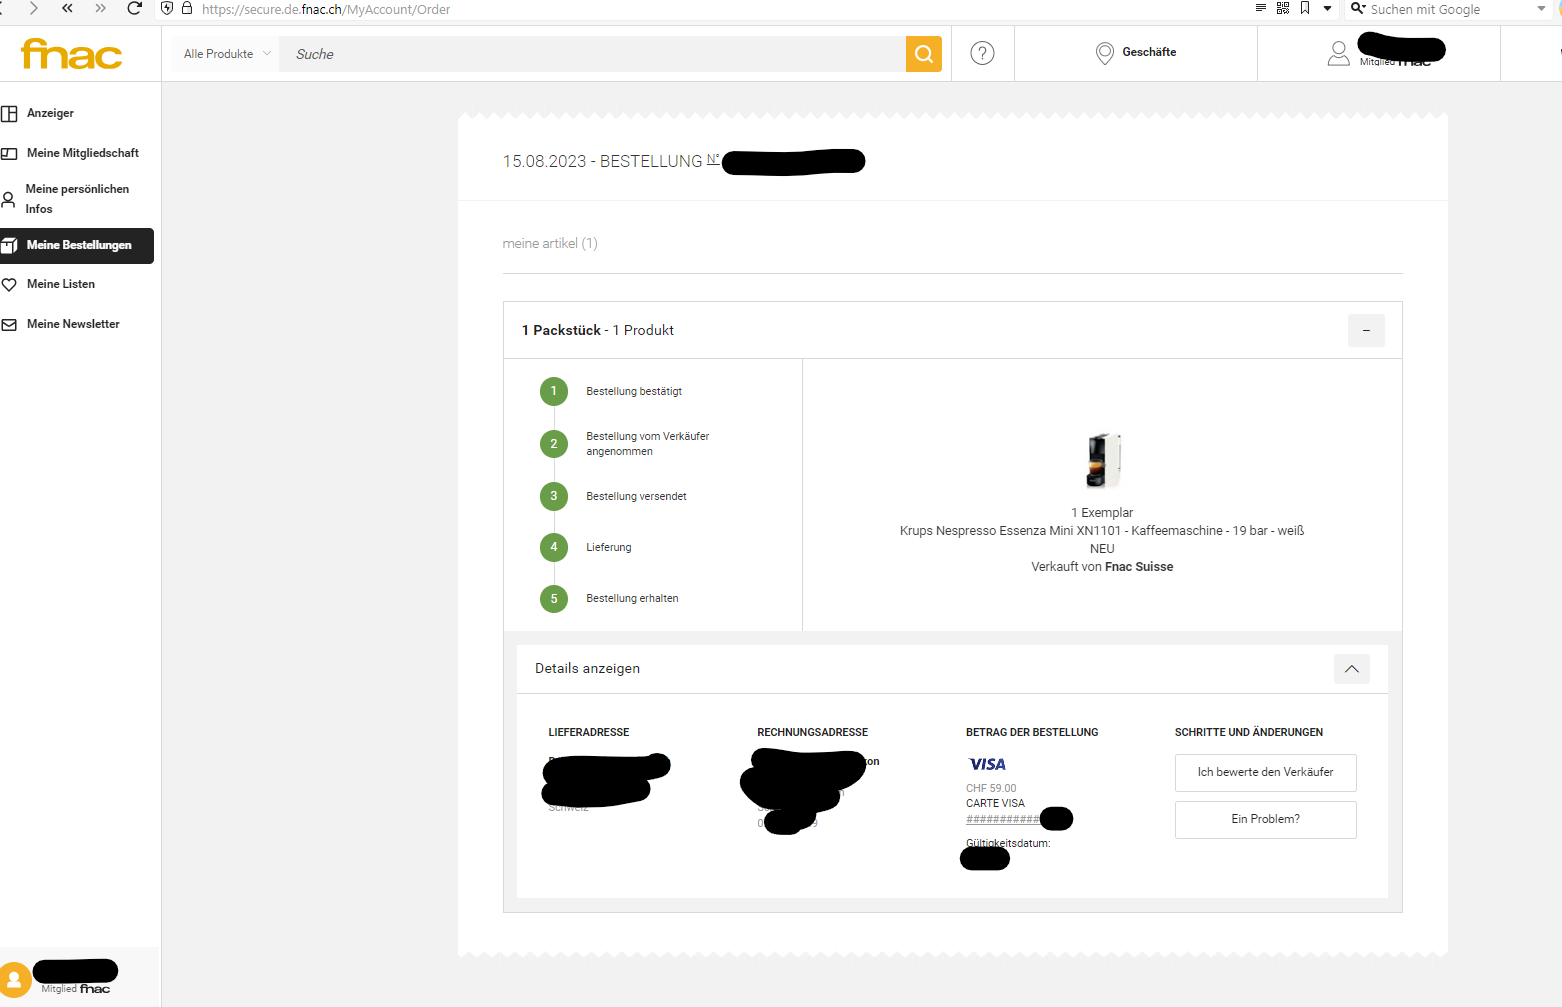Click the Fnac Suisse seller link
The width and height of the screenshot is (1562, 1007).
click(x=1139, y=567)
